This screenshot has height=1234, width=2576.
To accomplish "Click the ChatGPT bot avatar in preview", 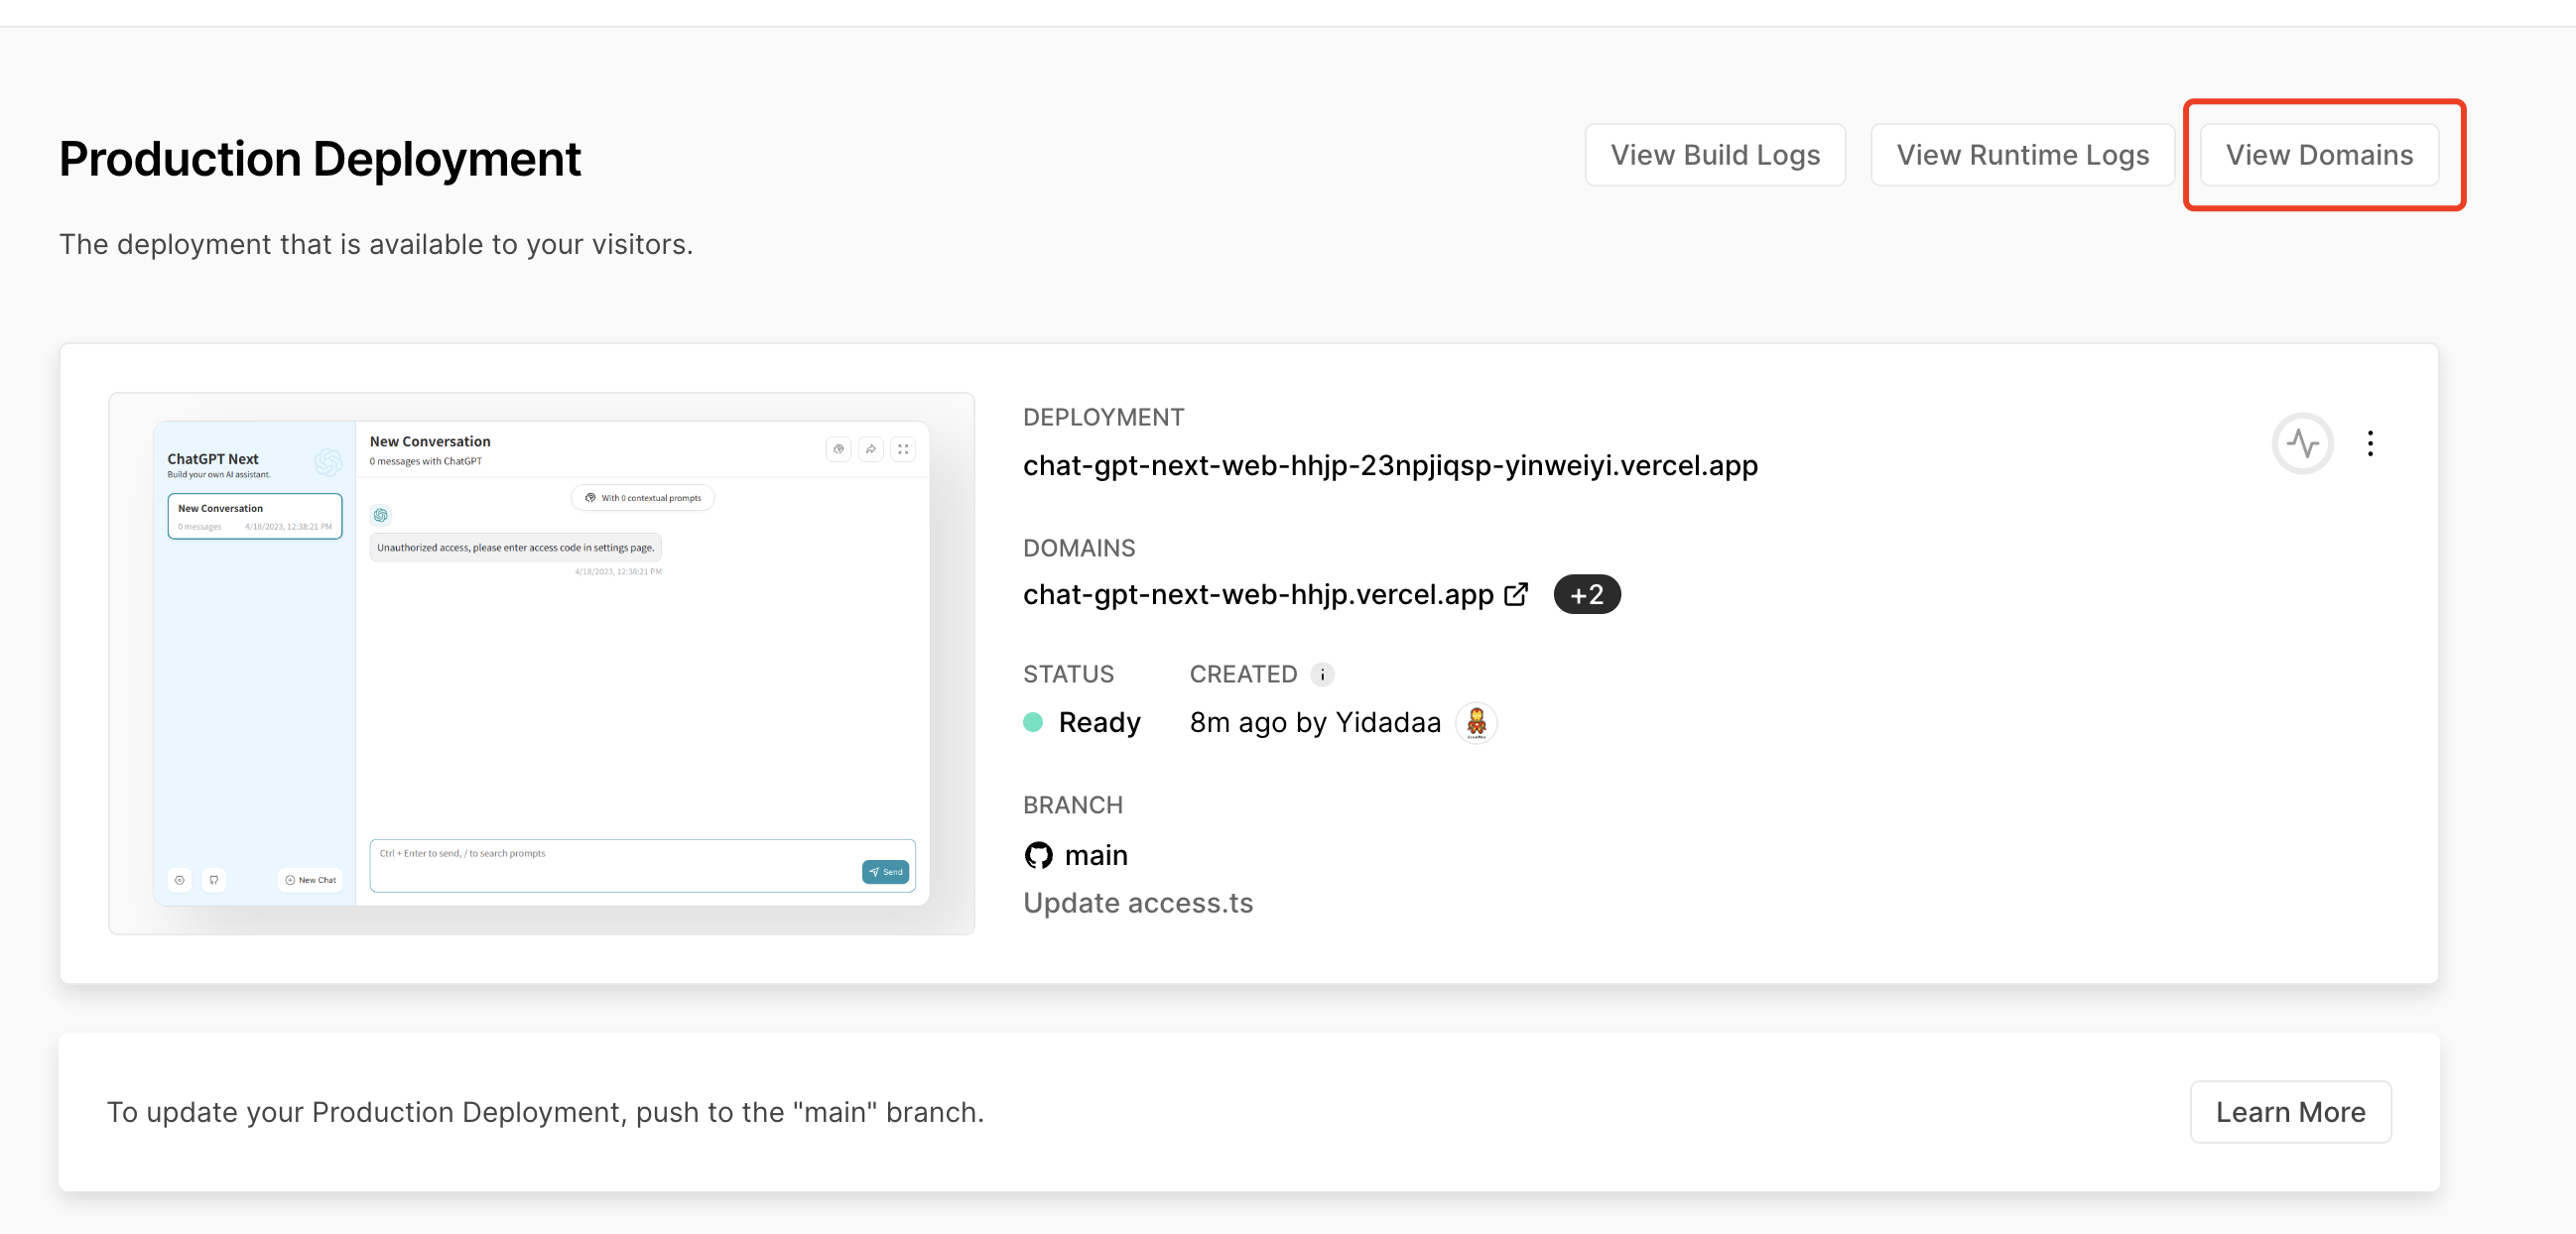I will 381,515.
